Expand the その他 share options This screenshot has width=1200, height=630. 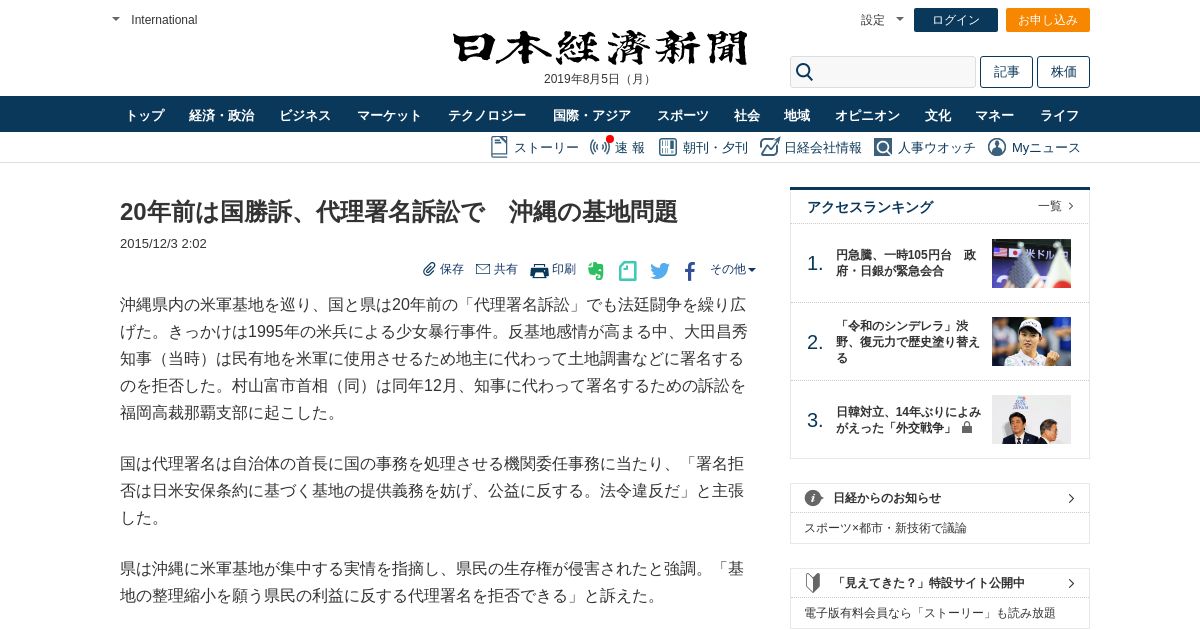coord(733,269)
